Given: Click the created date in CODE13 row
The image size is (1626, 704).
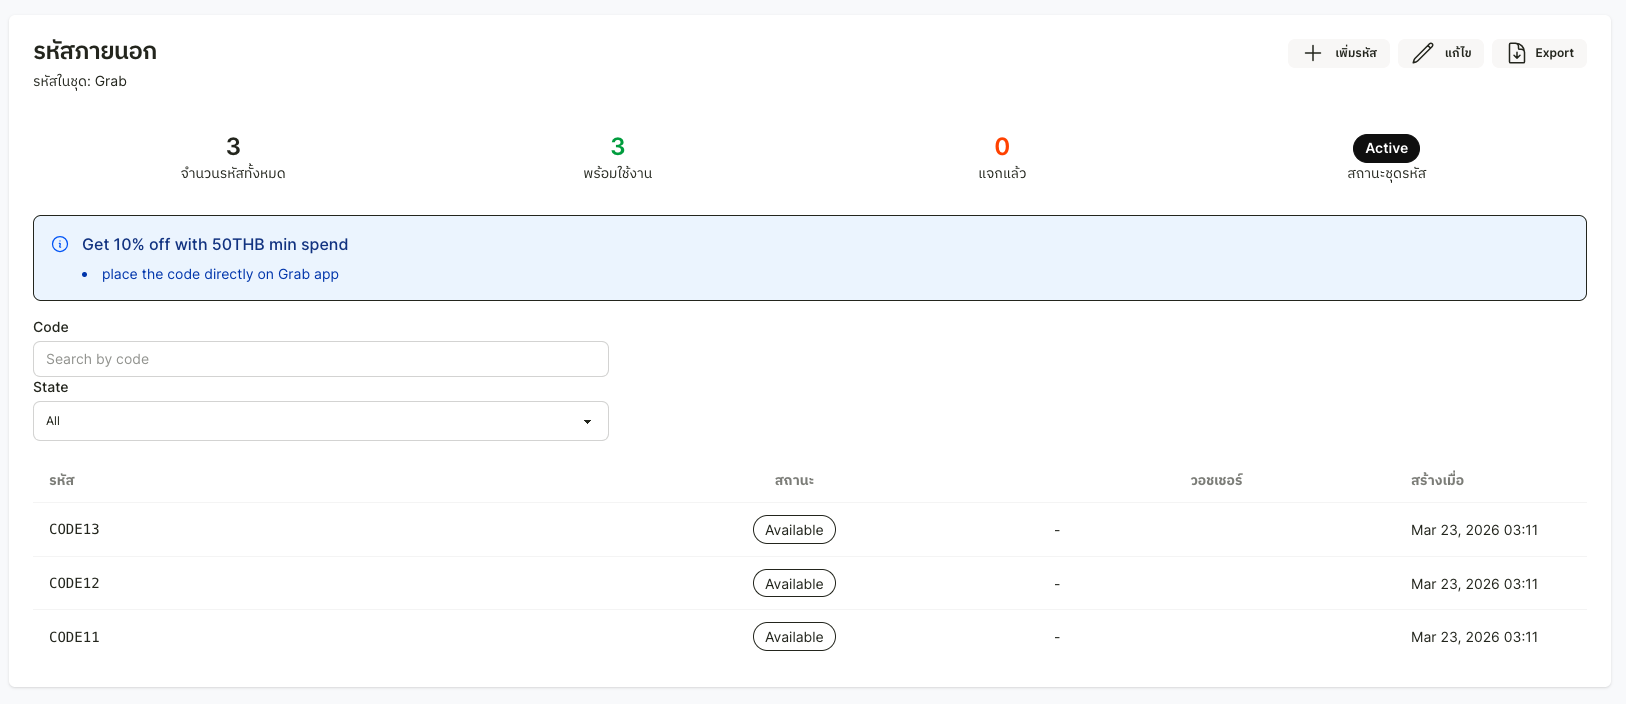Looking at the screenshot, I should pos(1474,530).
